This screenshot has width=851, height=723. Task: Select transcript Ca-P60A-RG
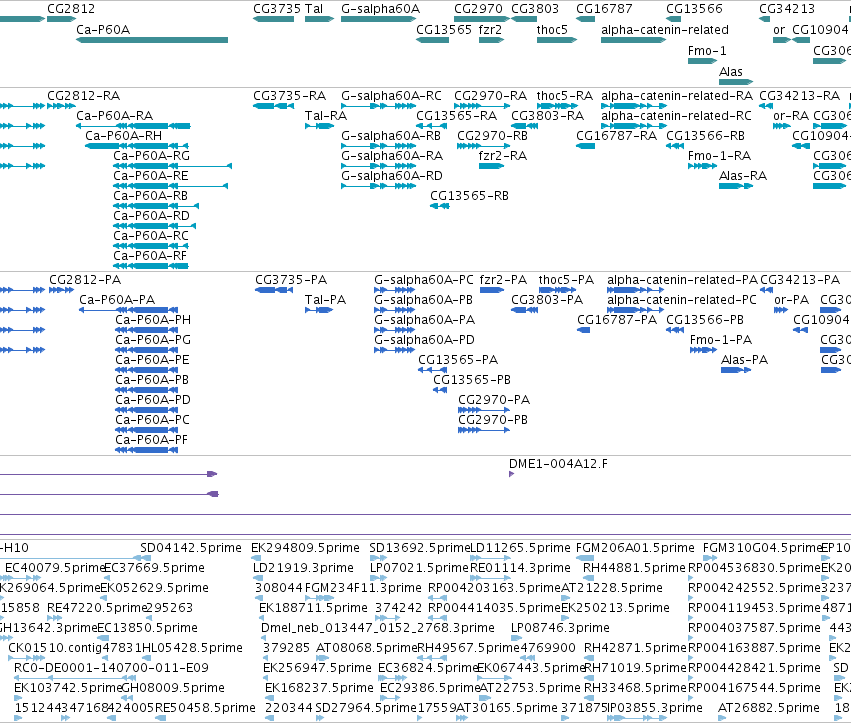(173, 166)
